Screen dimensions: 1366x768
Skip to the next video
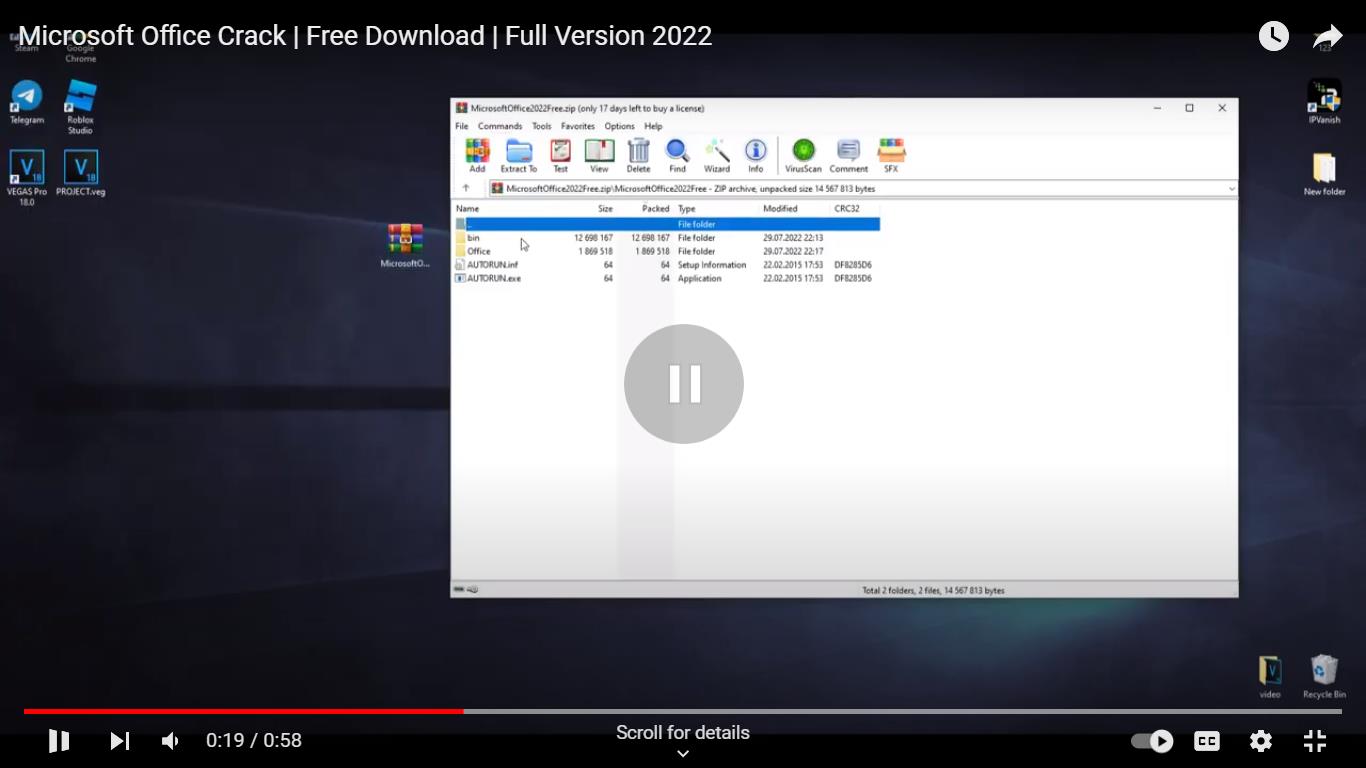[119, 741]
